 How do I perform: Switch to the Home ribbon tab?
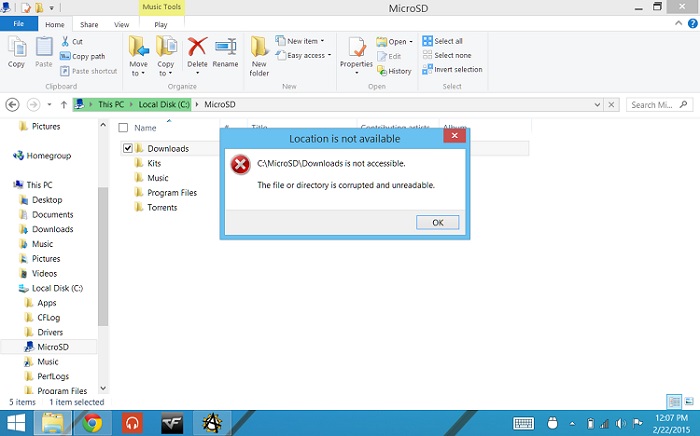54,25
